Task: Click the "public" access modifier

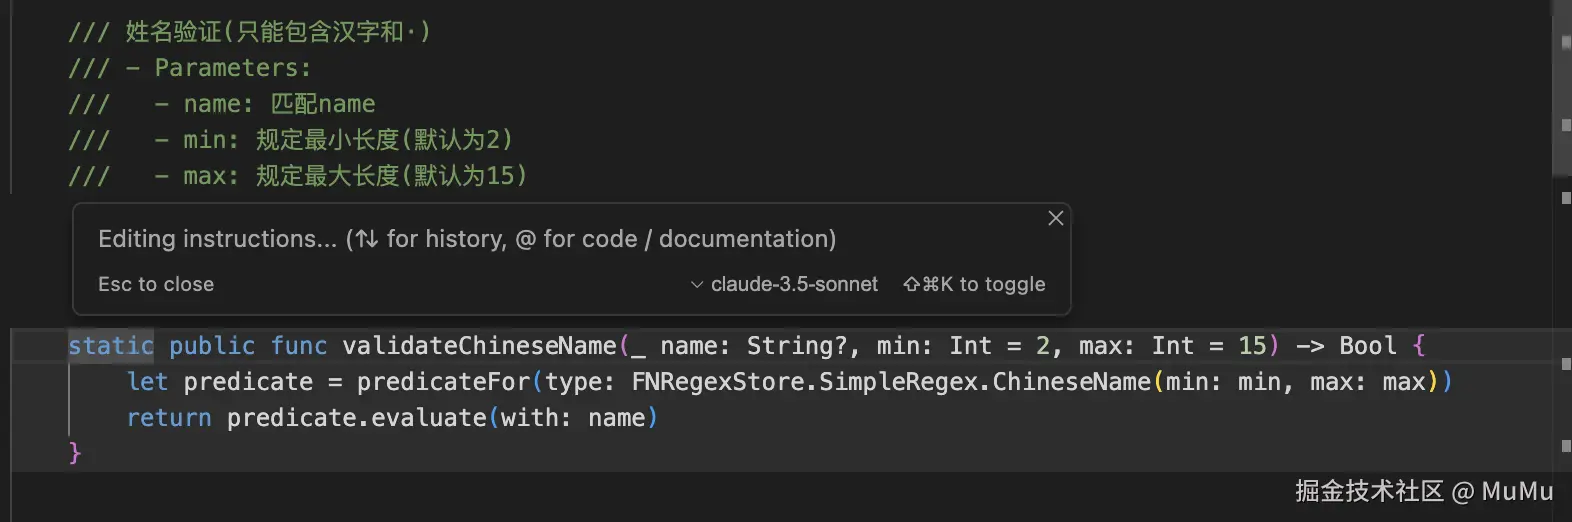Action: (x=212, y=346)
